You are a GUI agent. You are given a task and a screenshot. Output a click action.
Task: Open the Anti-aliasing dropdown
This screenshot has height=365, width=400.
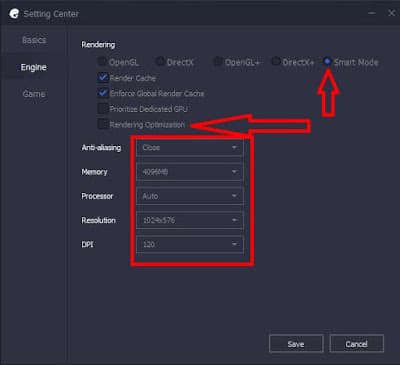pos(190,147)
